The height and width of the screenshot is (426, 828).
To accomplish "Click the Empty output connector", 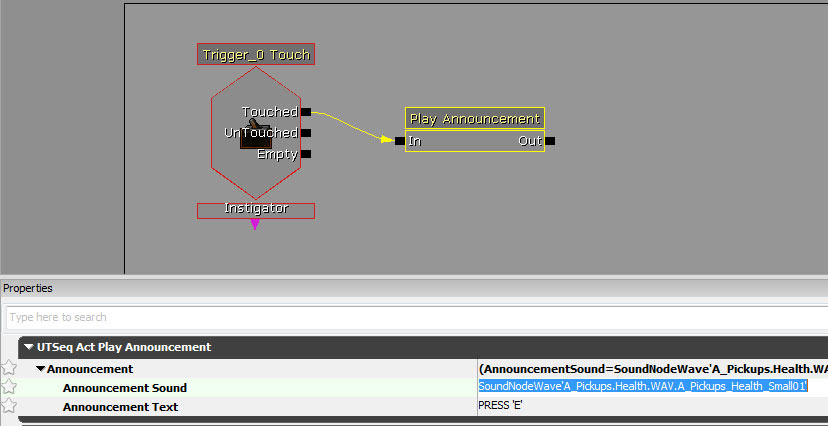I will [x=306, y=154].
